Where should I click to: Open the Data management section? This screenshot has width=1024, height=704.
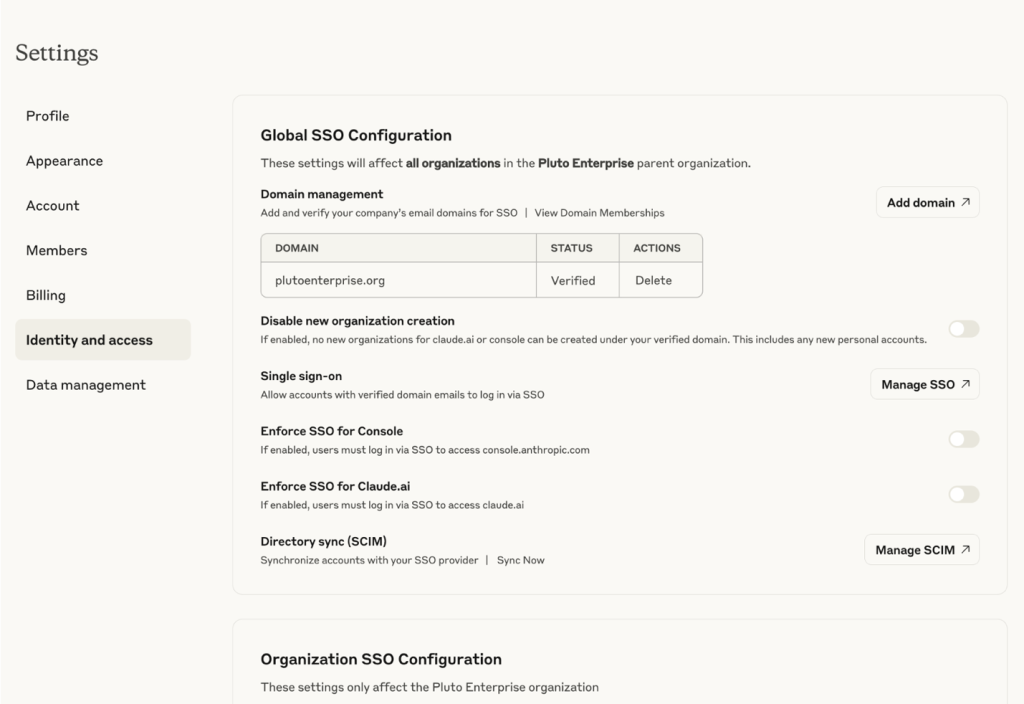click(x=86, y=384)
